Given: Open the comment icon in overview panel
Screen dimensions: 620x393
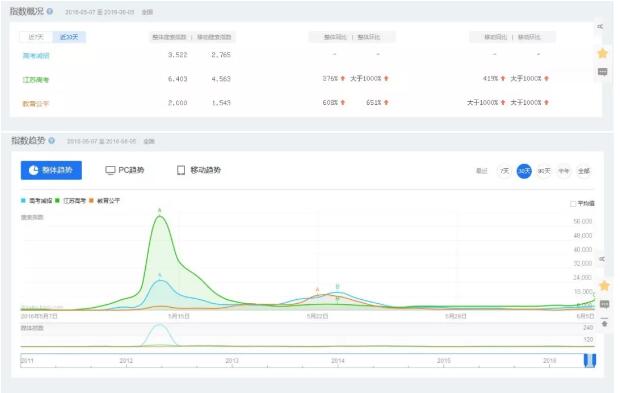Looking at the screenshot, I should coord(602,72).
